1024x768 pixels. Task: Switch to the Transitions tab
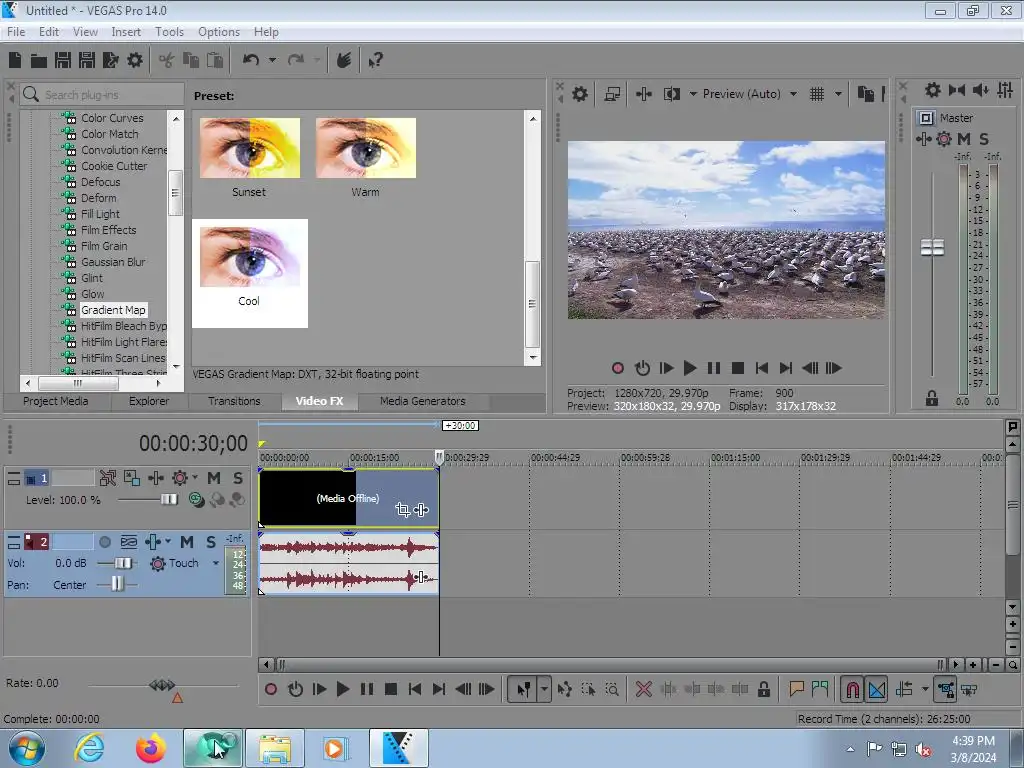pyautogui.click(x=234, y=401)
